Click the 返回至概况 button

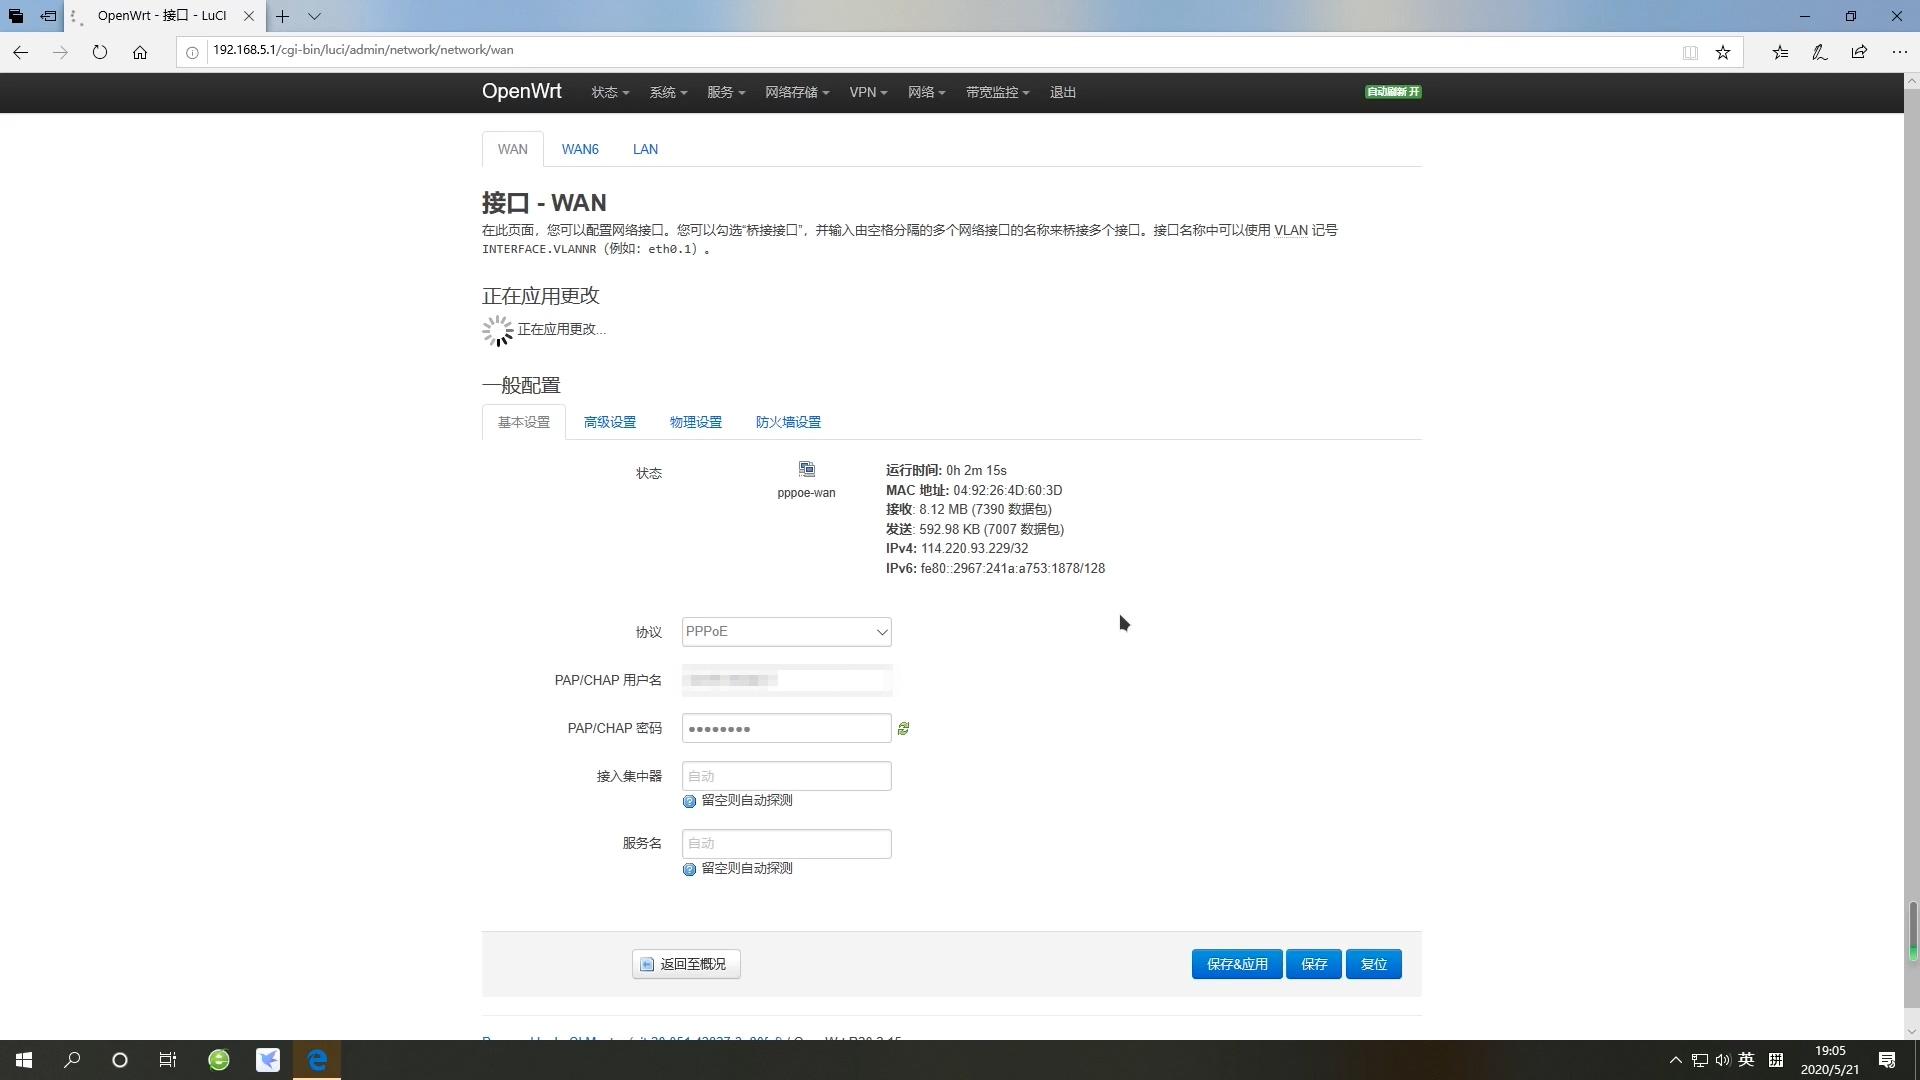(686, 964)
